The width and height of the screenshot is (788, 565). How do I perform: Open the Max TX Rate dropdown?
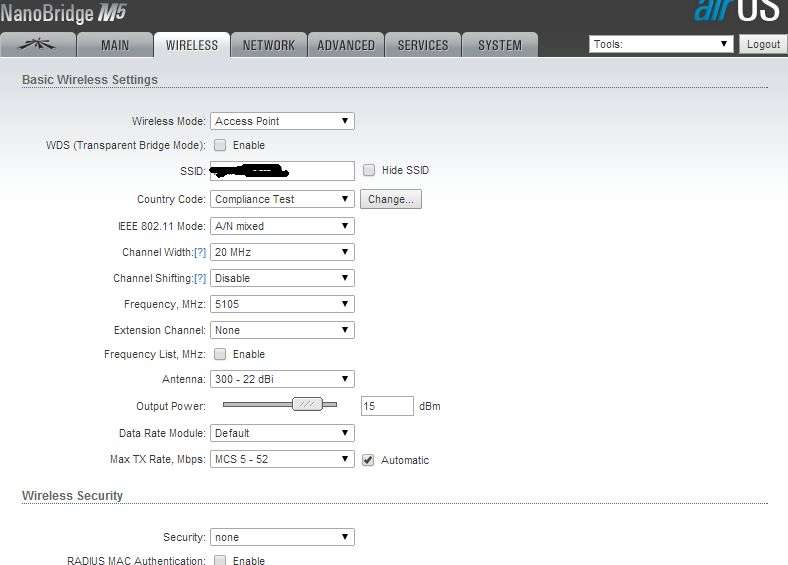pyautogui.click(x=282, y=459)
